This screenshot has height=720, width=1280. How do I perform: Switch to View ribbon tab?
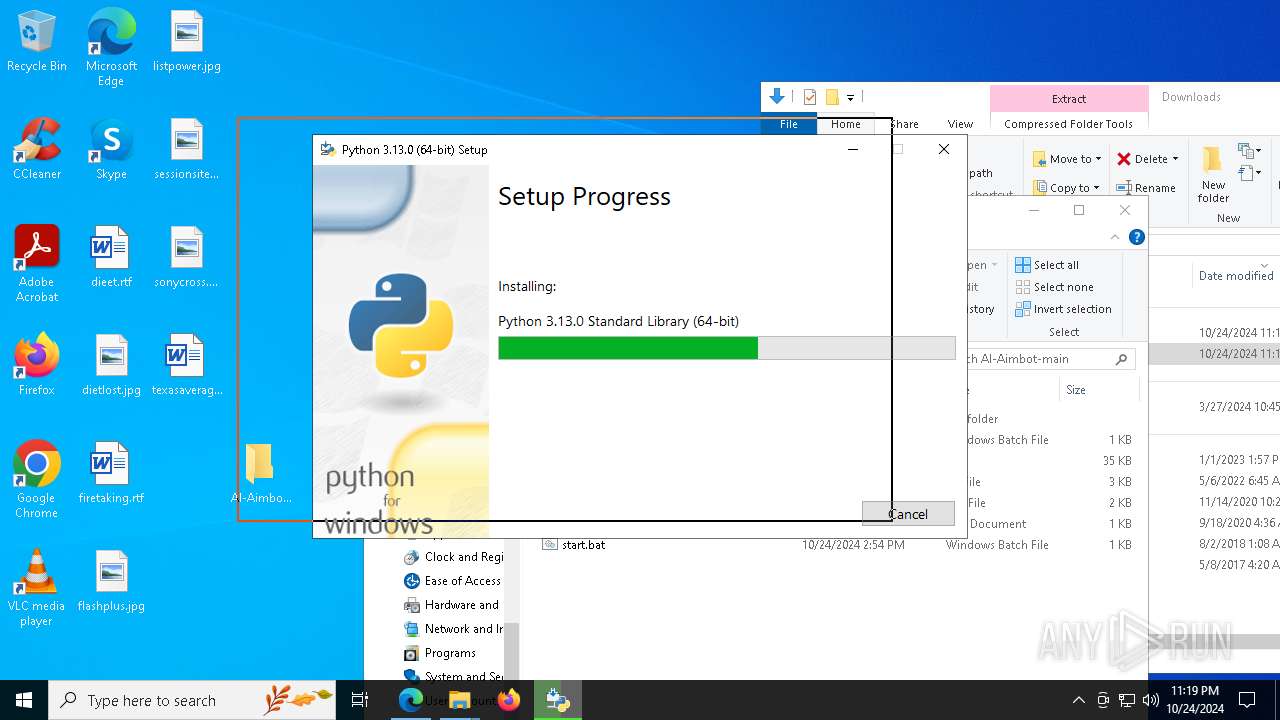(x=960, y=124)
